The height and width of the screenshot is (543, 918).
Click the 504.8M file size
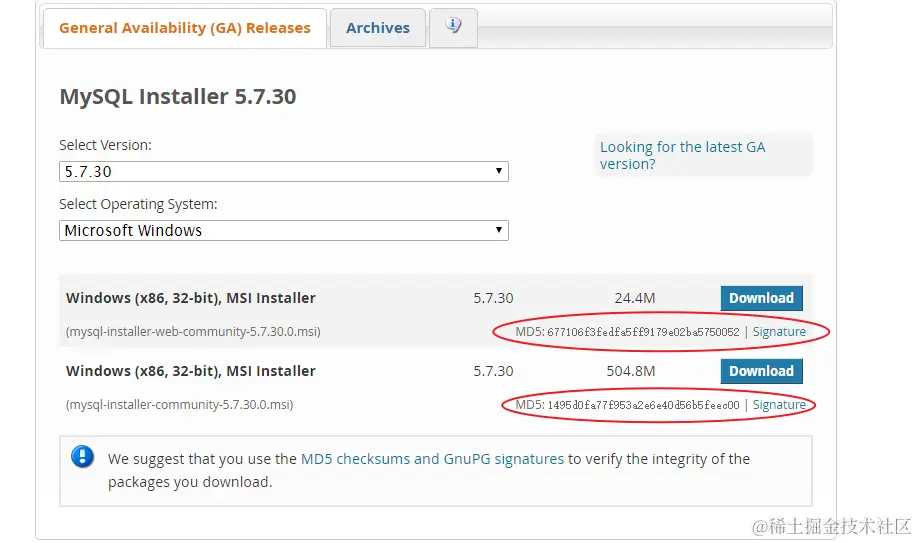[631, 371]
